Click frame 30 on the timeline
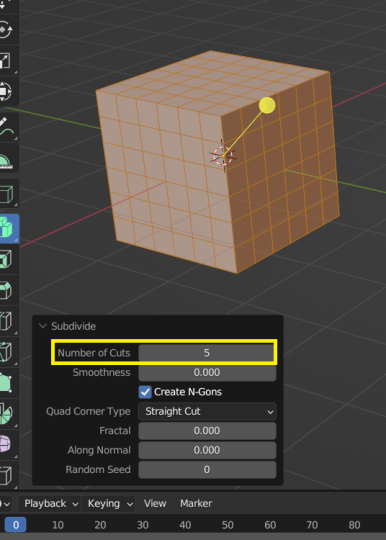The image size is (386, 540). pyautogui.click(x=143, y=525)
